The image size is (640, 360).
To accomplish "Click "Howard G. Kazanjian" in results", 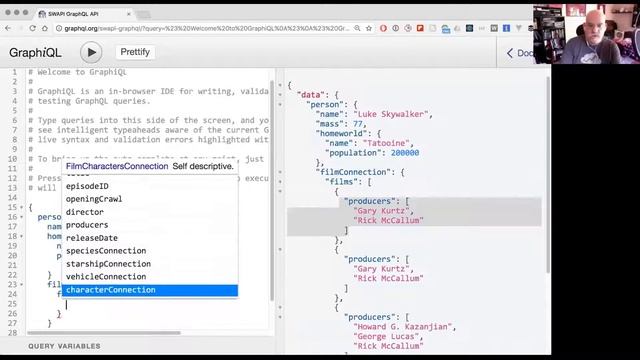I will click(403, 327).
